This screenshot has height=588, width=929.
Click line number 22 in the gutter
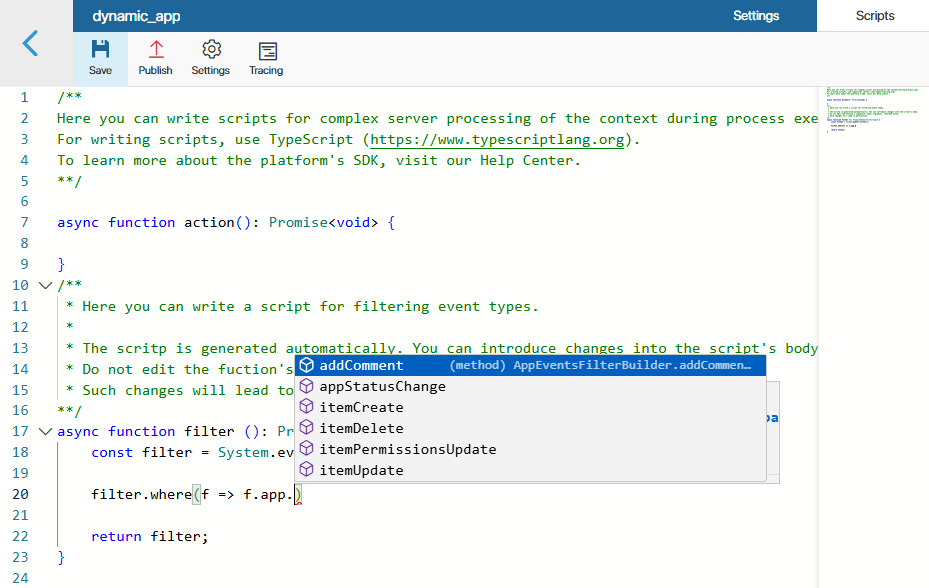pos(20,537)
